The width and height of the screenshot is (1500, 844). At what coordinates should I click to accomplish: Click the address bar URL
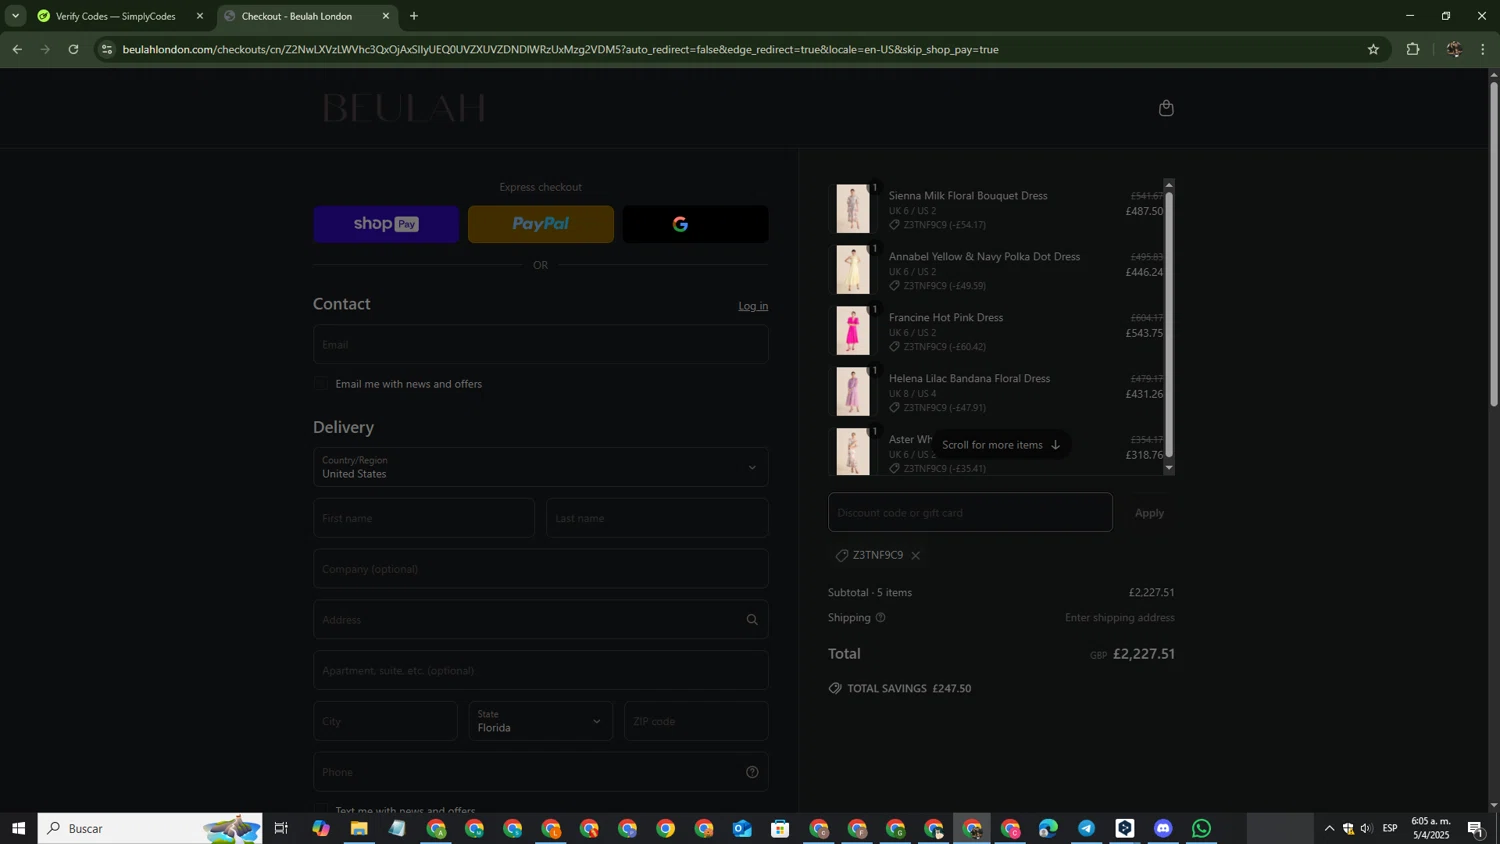click(560, 49)
